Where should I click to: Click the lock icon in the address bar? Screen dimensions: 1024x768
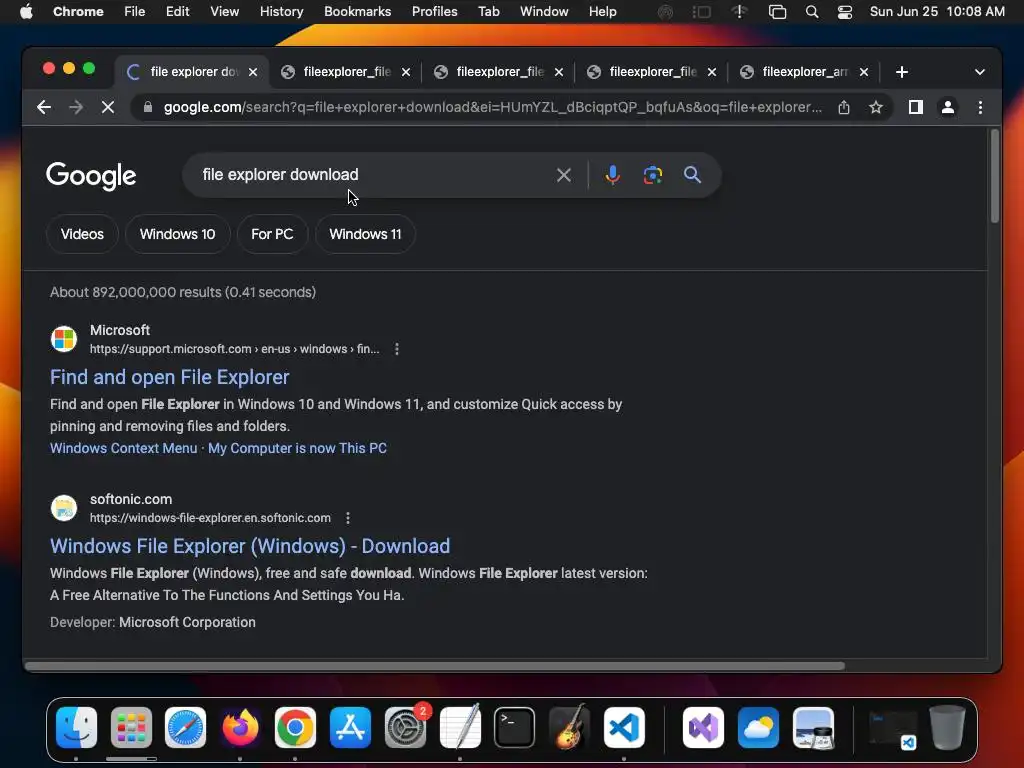point(148,107)
